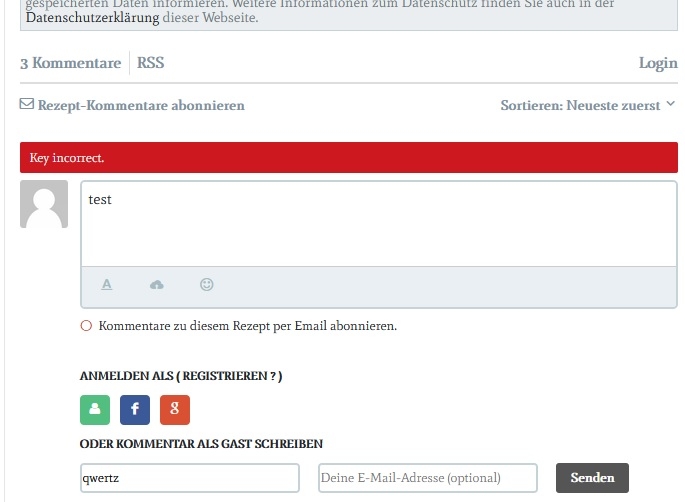
Task: Switch to the 3 Kommentare tab
Action: (x=70, y=63)
